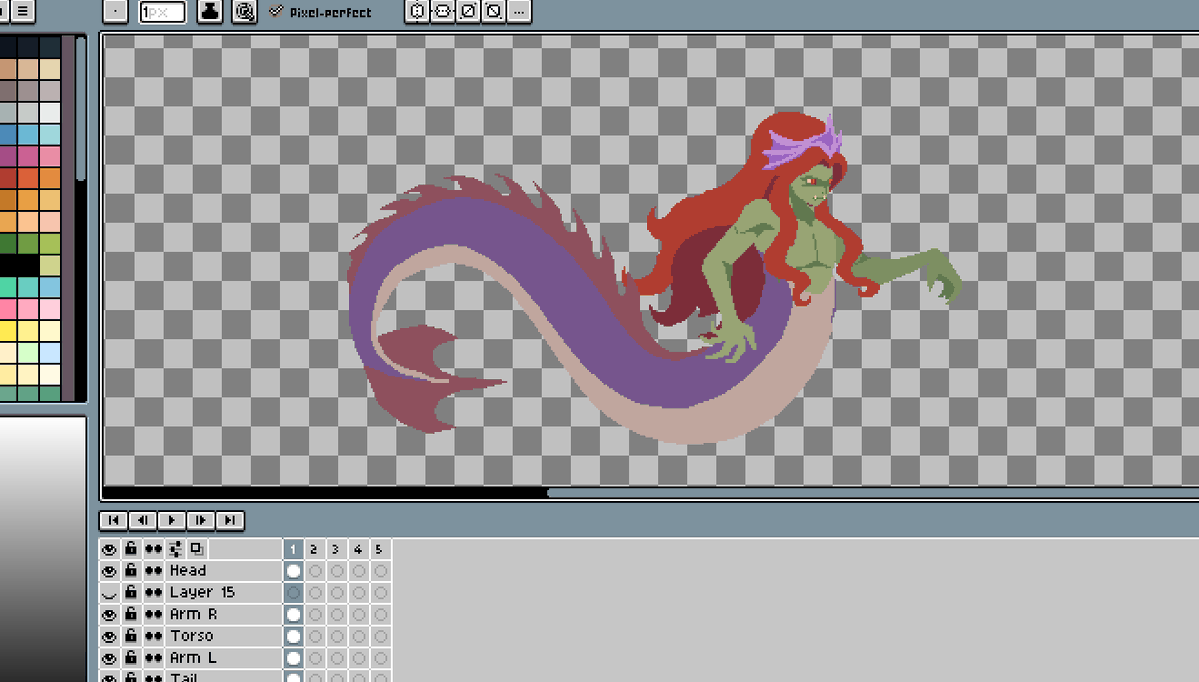
Task: Toggle continuous cels on Torso layer
Action: pos(153,636)
